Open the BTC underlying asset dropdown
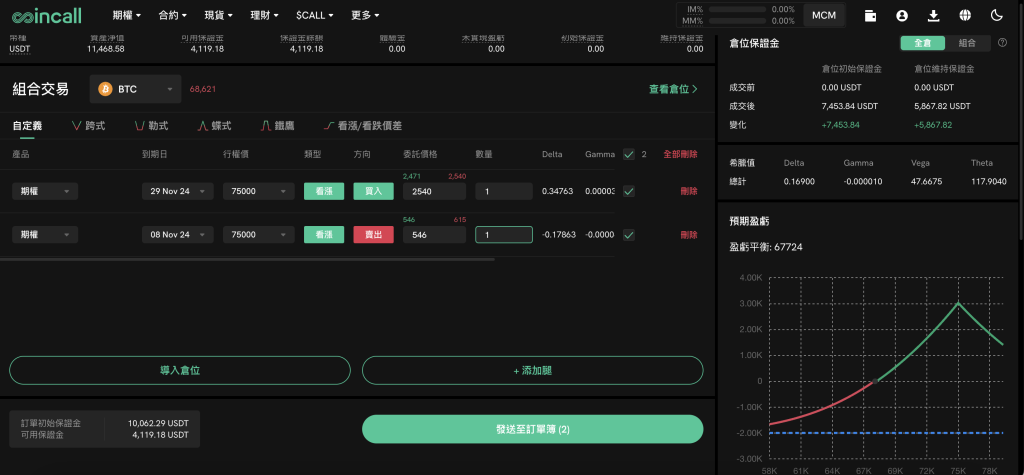Image resolution: width=1024 pixels, height=475 pixels. [136, 89]
